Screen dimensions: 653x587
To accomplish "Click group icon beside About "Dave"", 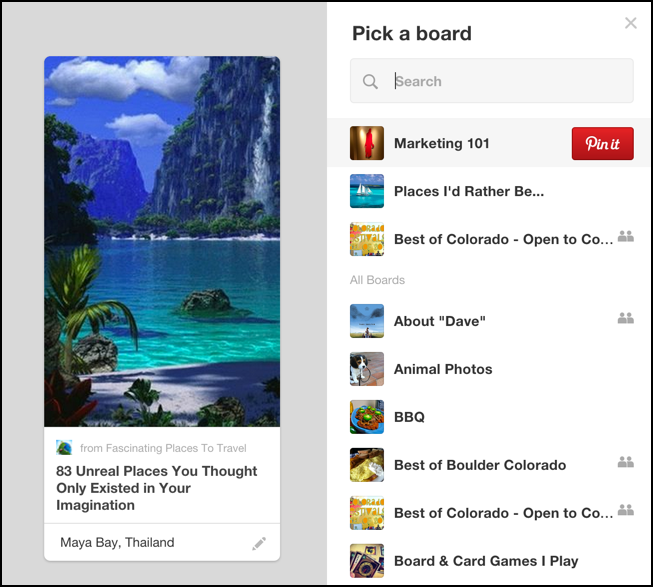I will point(626,318).
